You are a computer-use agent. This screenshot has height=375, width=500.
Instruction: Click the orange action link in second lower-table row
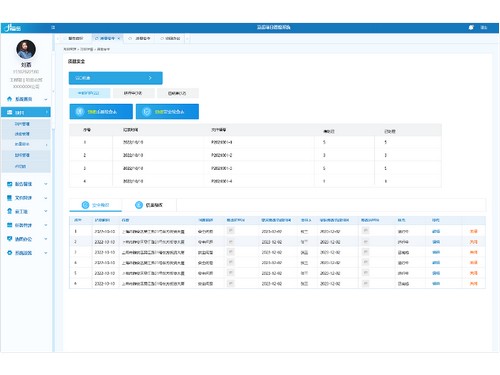(474, 242)
